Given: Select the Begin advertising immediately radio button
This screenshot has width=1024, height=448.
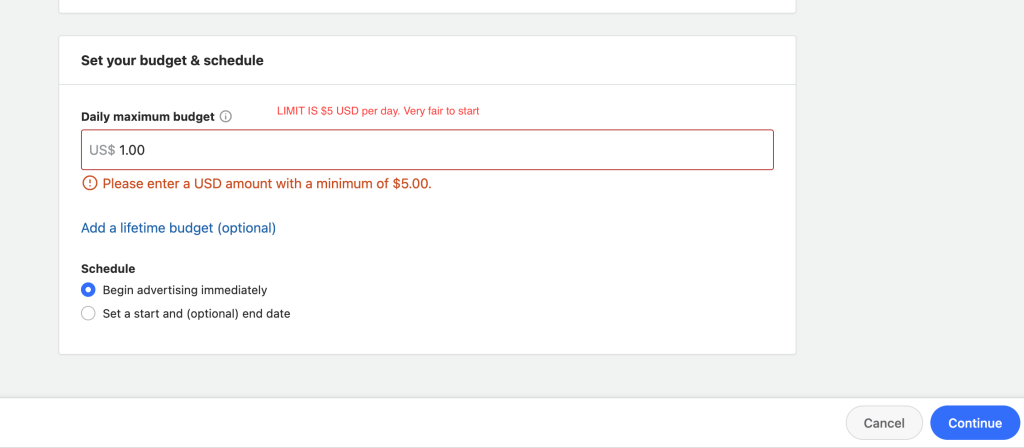Looking at the screenshot, I should pyautogui.click(x=88, y=290).
